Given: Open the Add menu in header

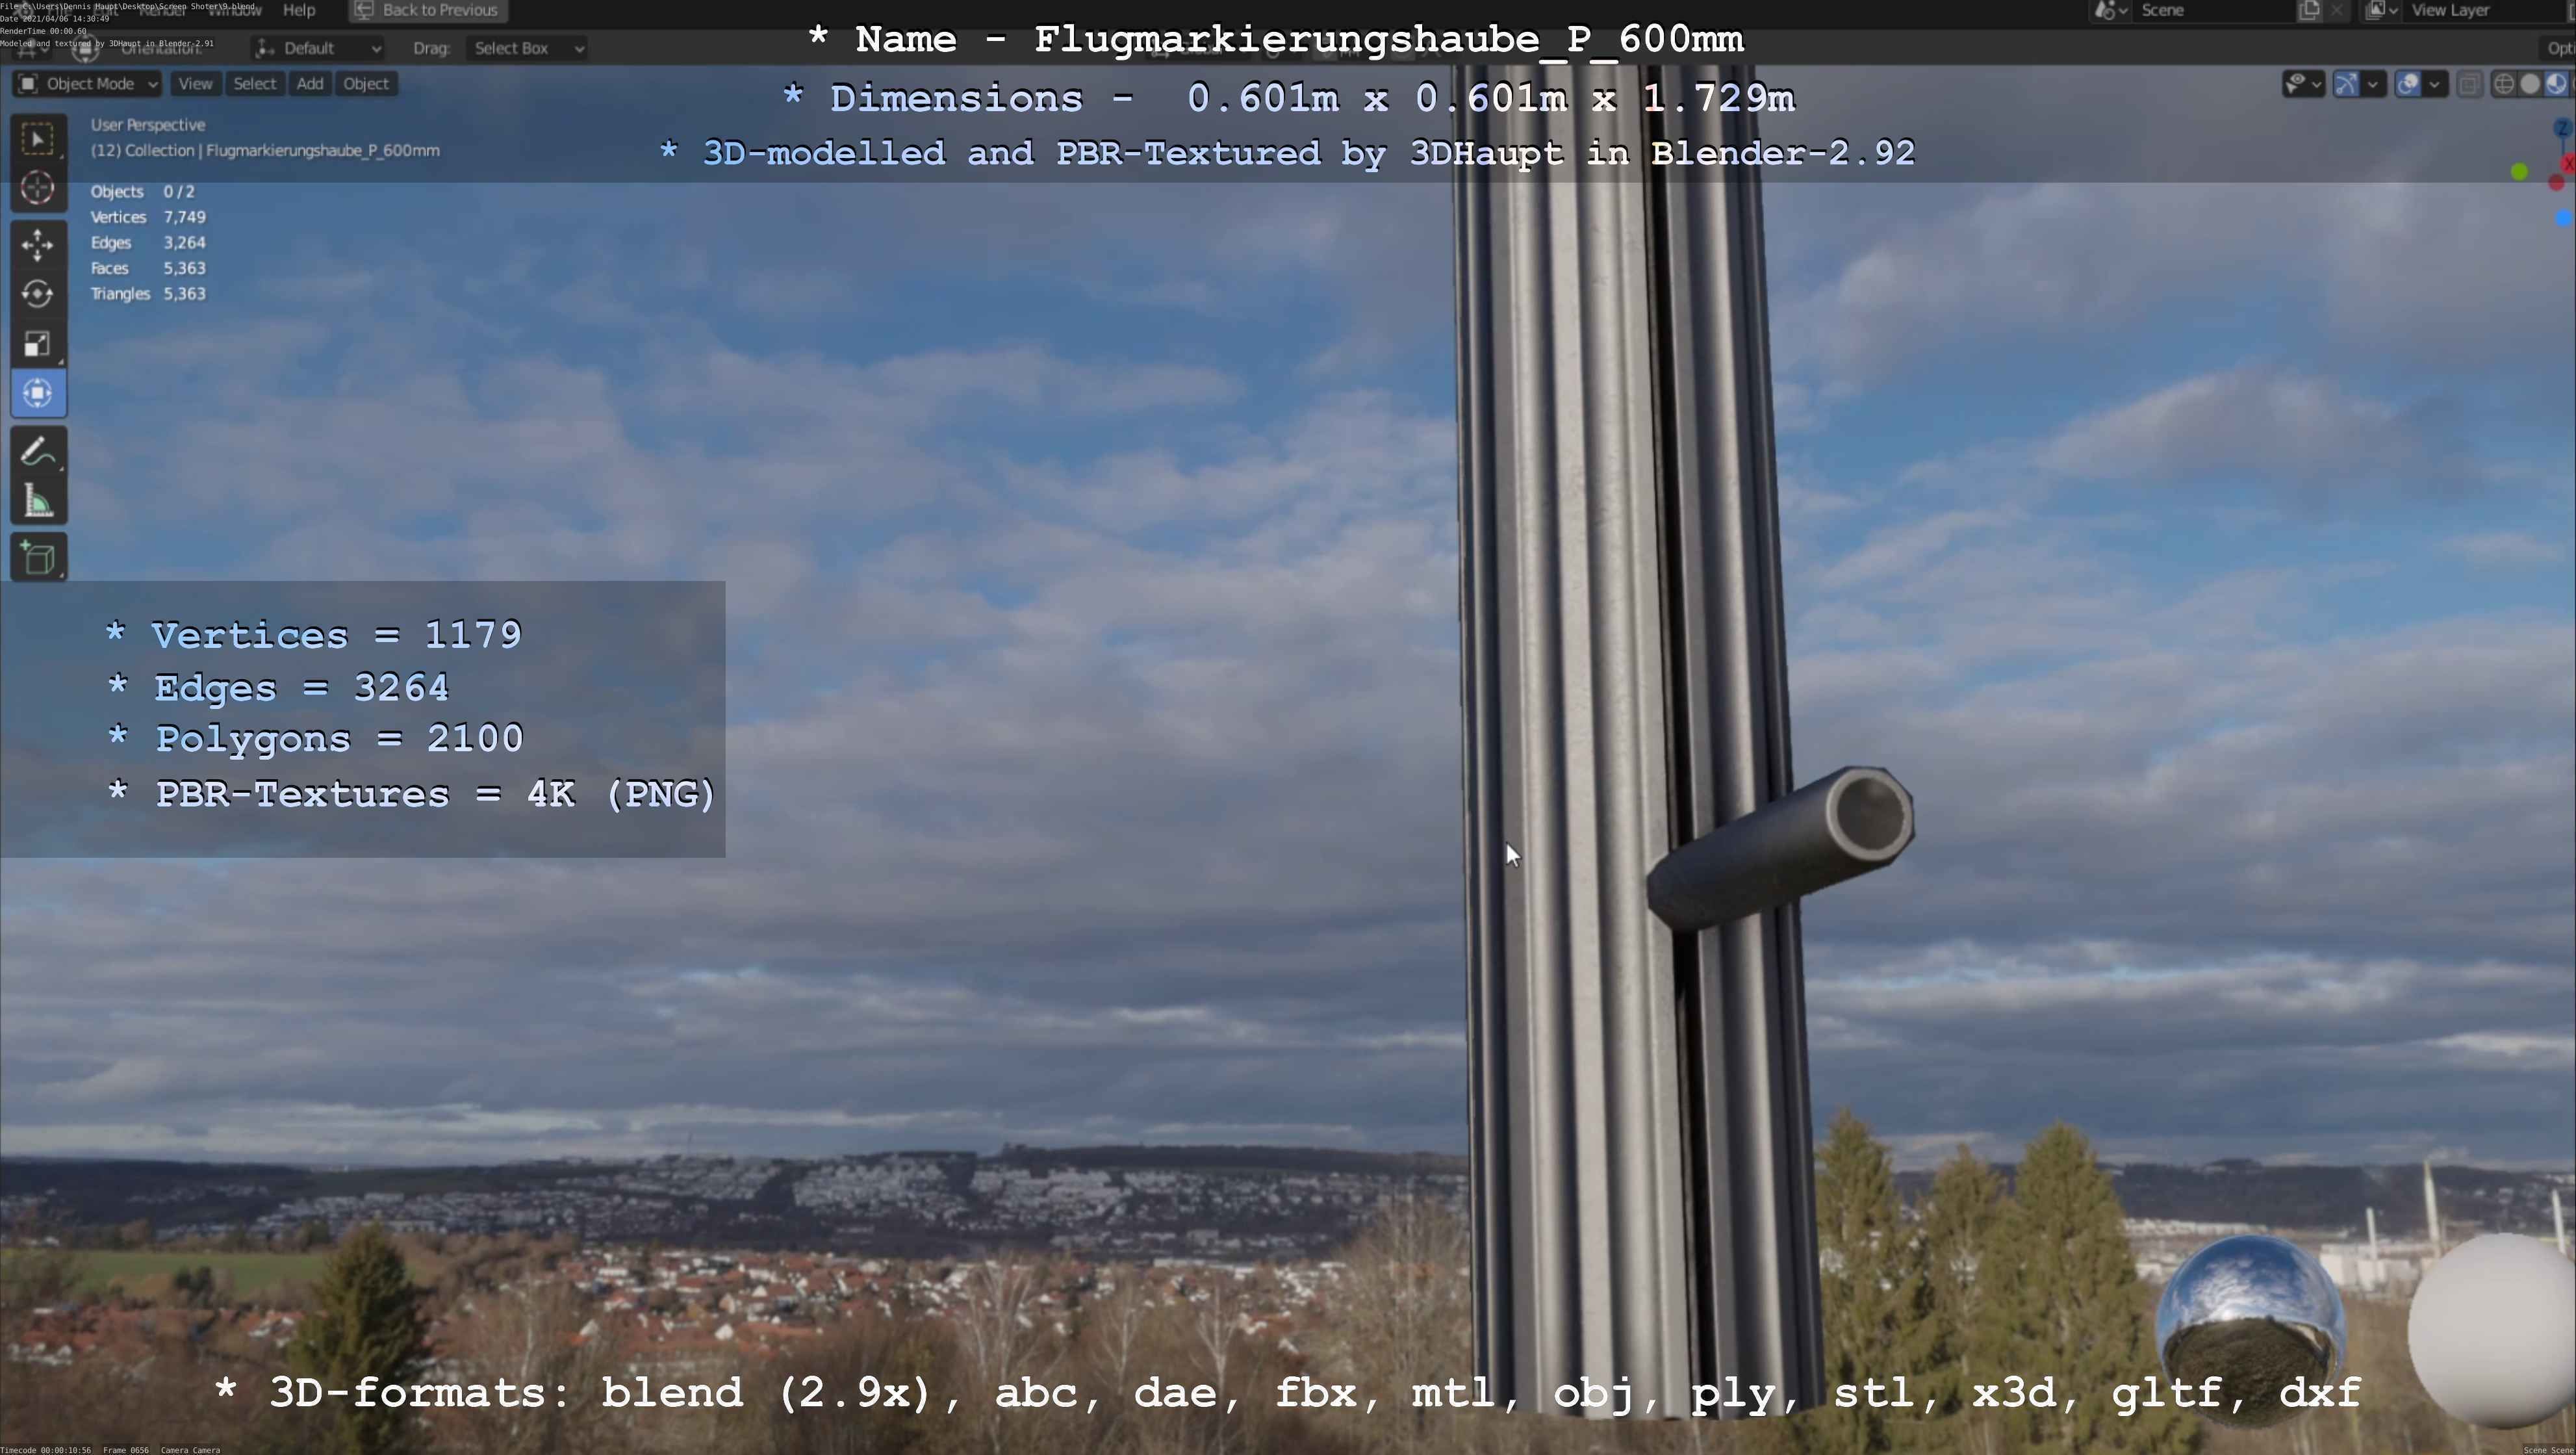Looking at the screenshot, I should 310,84.
